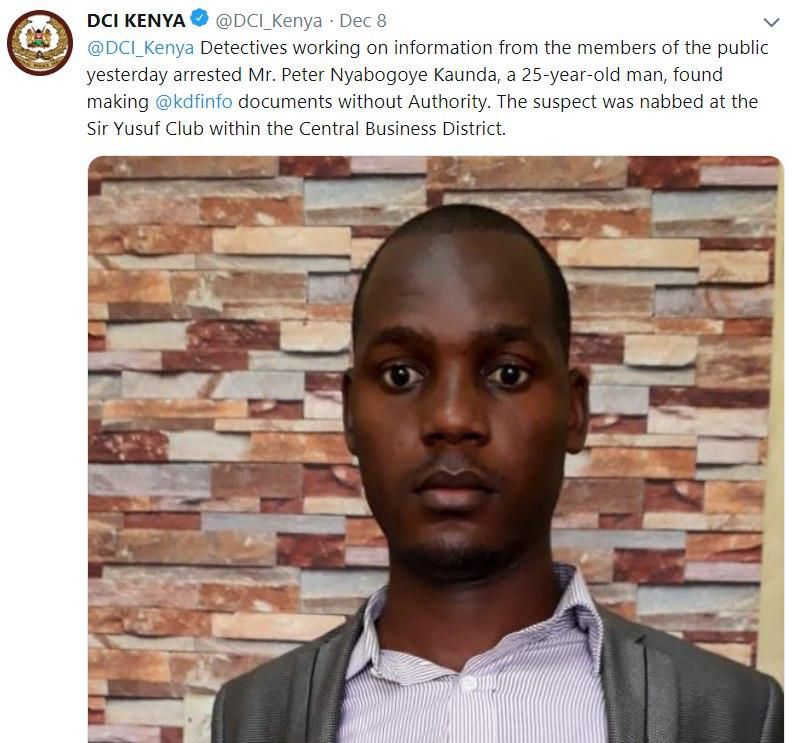
Task: Open the attached suspect photo
Action: pos(436,449)
